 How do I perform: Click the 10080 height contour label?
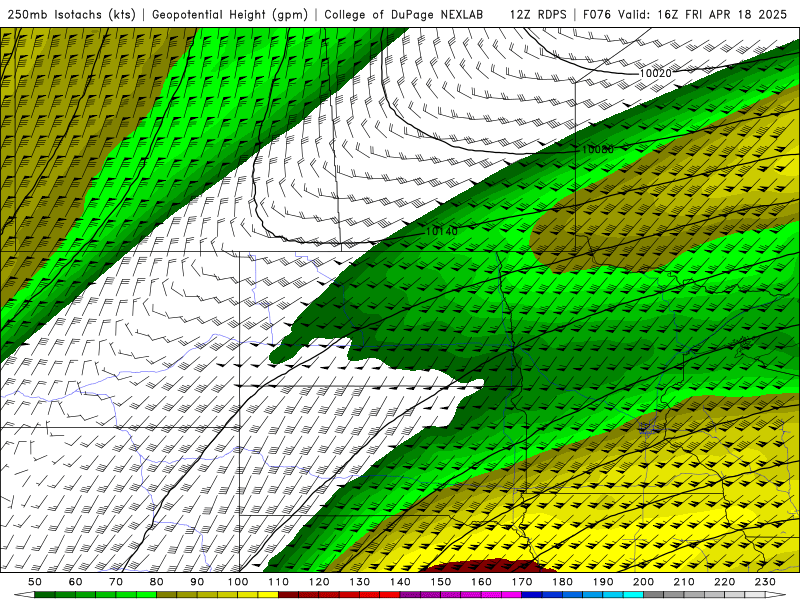click(x=597, y=149)
